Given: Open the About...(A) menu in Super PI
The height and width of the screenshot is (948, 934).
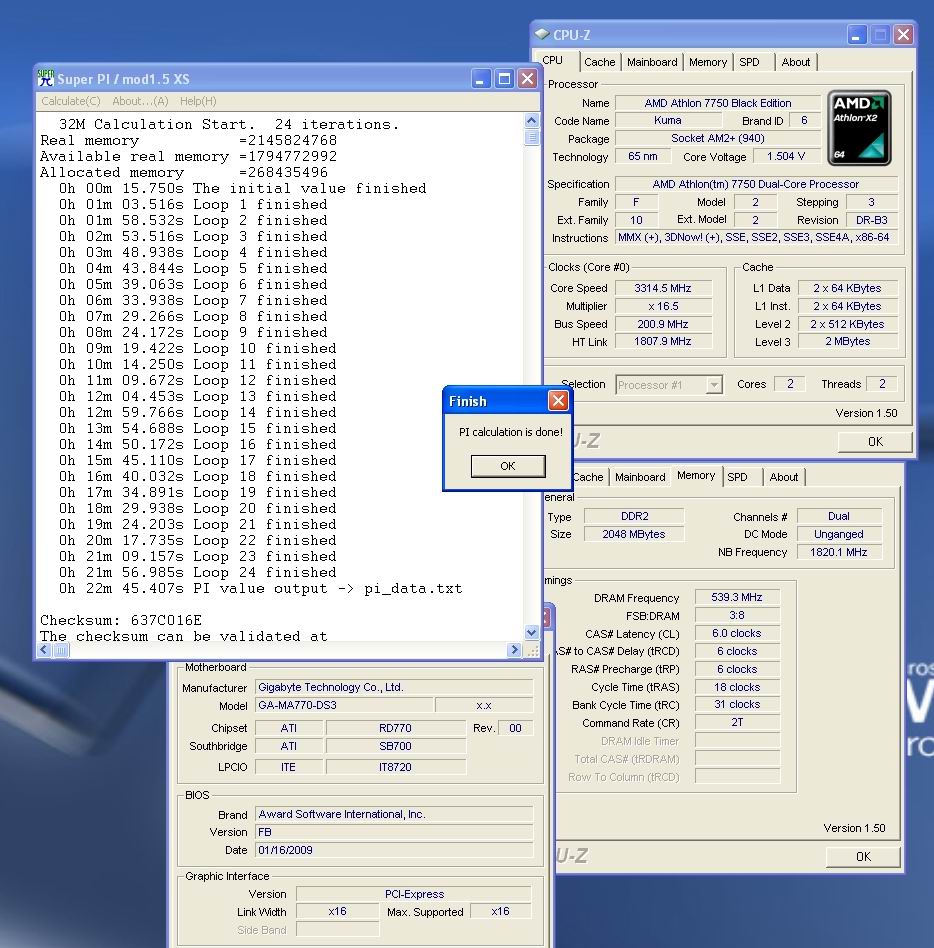Looking at the screenshot, I should pyautogui.click(x=140, y=101).
